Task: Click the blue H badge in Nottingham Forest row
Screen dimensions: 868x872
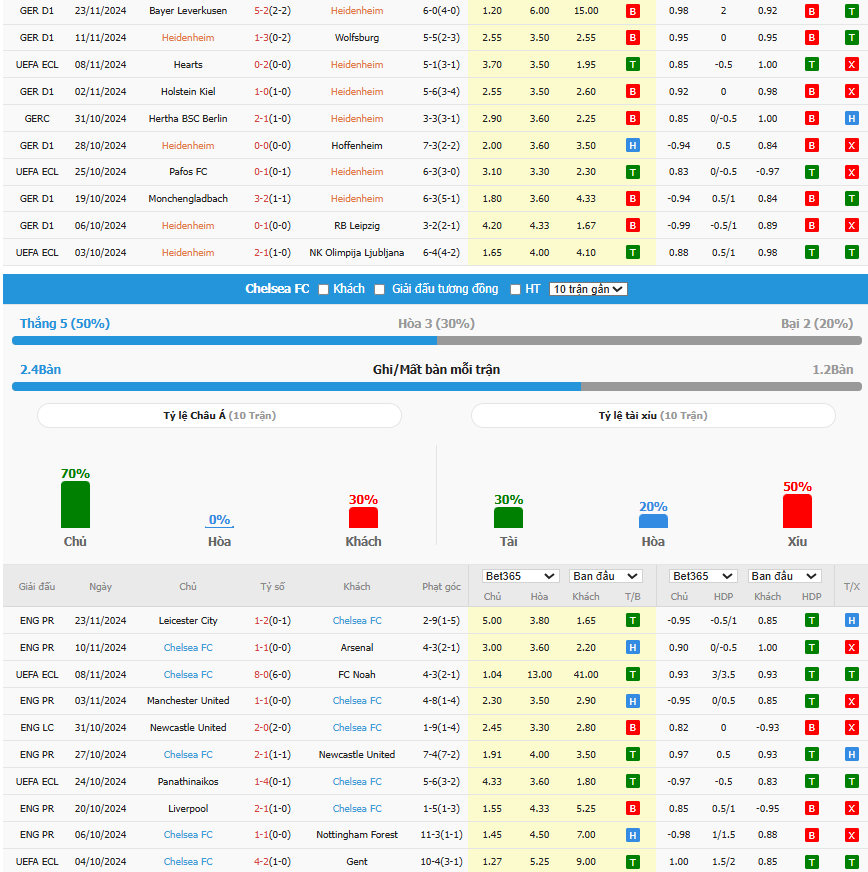Action: coord(632,835)
